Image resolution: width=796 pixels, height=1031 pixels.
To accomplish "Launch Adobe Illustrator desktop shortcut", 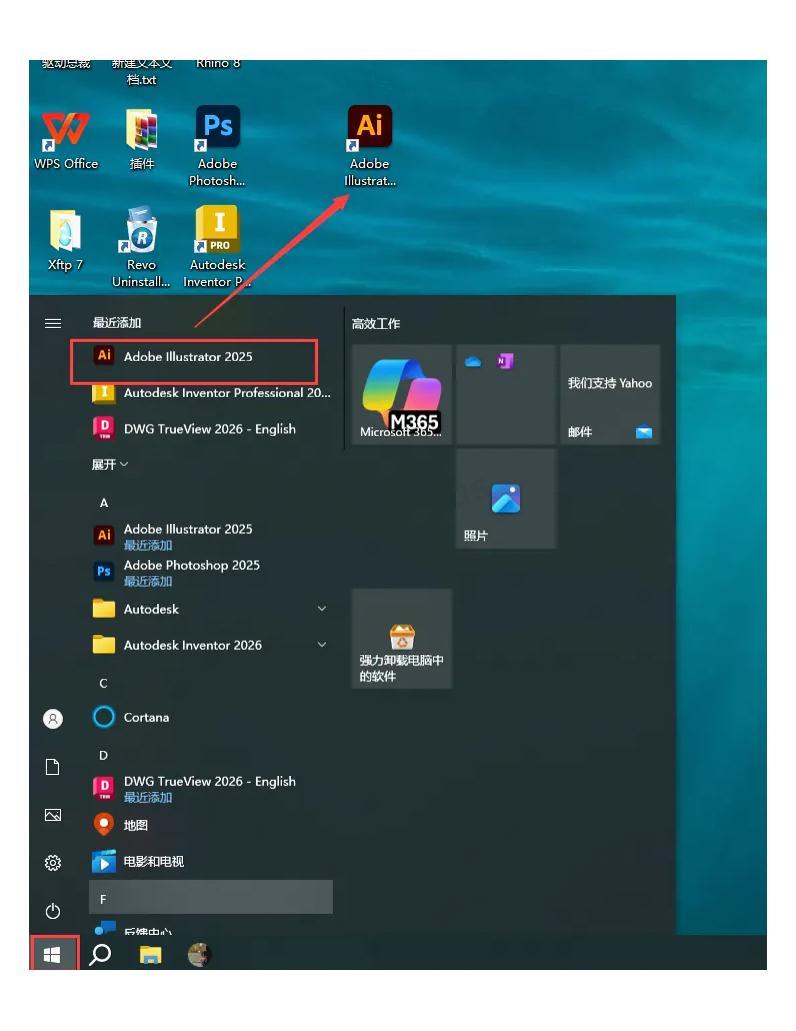I will [369, 146].
